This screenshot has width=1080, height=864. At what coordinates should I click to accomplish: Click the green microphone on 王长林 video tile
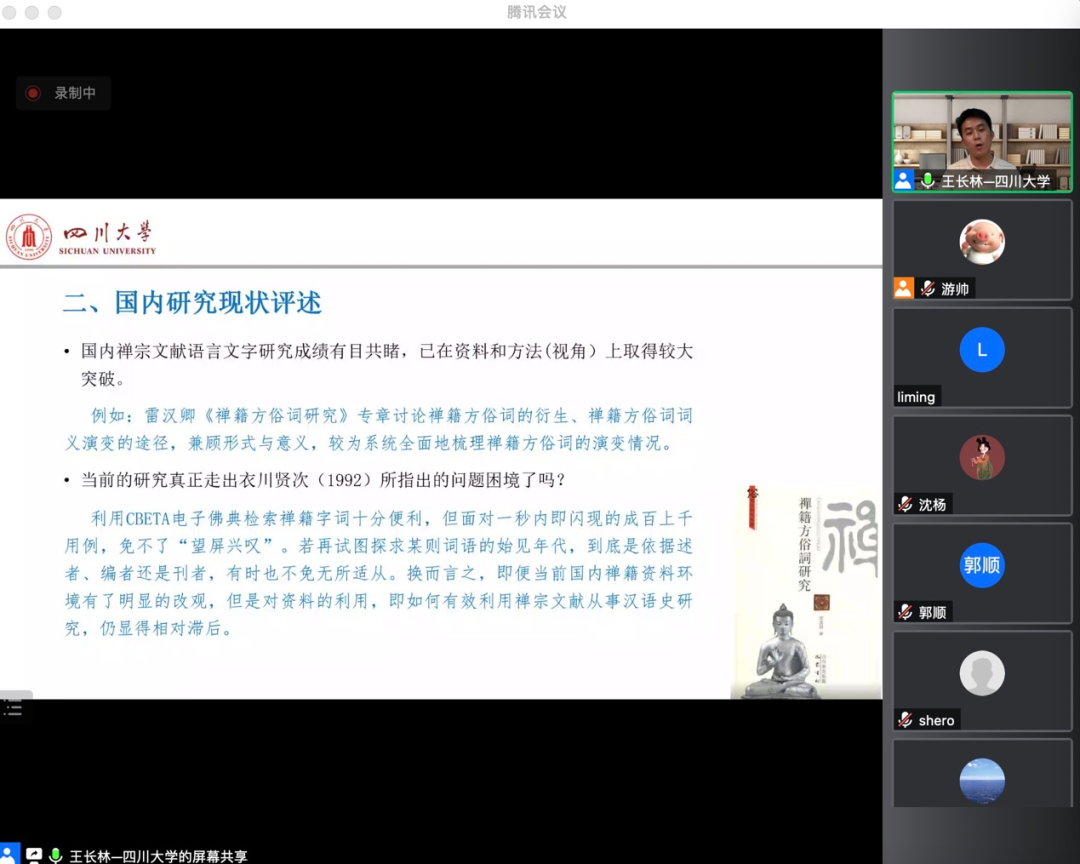pyautogui.click(x=928, y=181)
